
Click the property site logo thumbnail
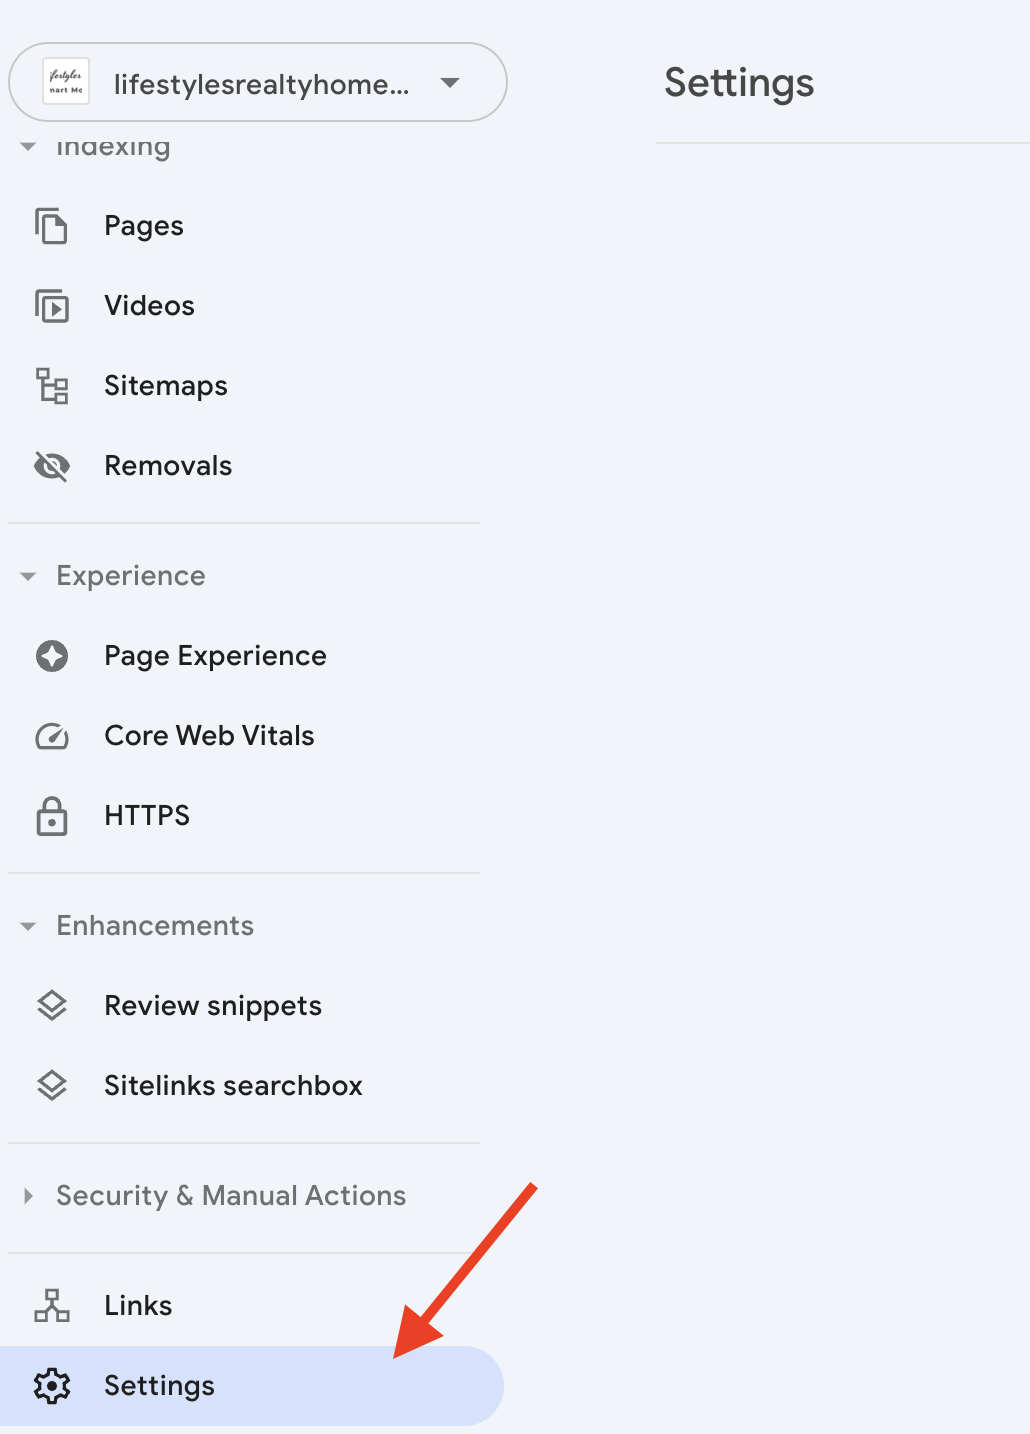point(66,82)
